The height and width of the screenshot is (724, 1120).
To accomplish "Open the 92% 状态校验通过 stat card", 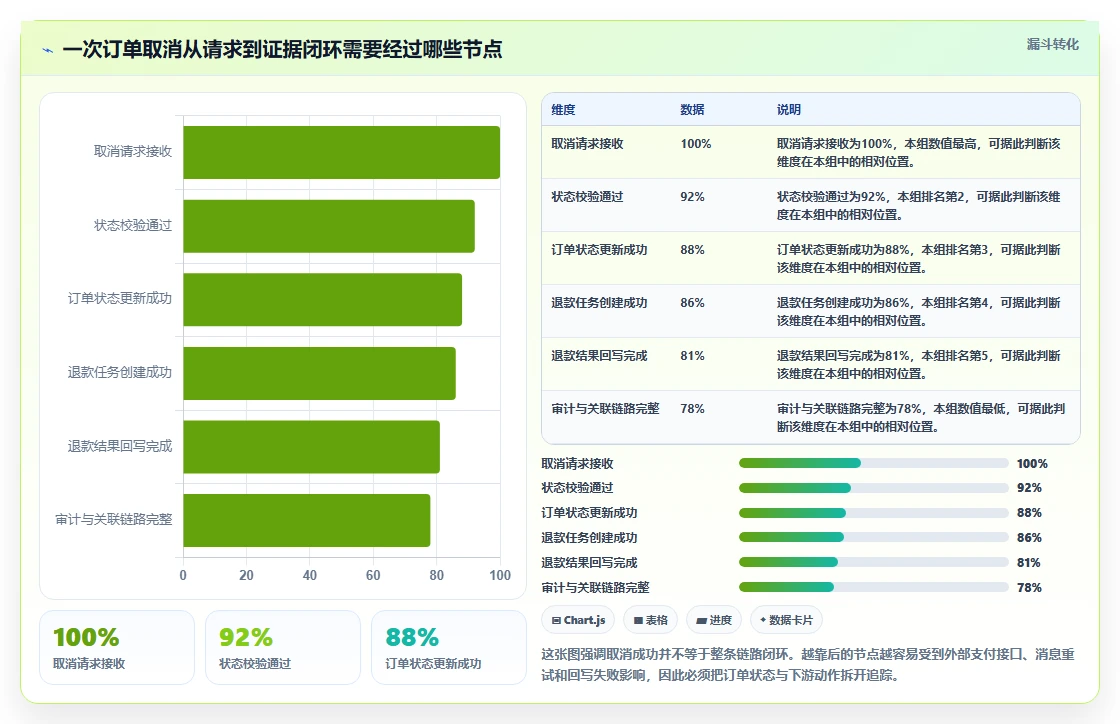I will pos(283,648).
